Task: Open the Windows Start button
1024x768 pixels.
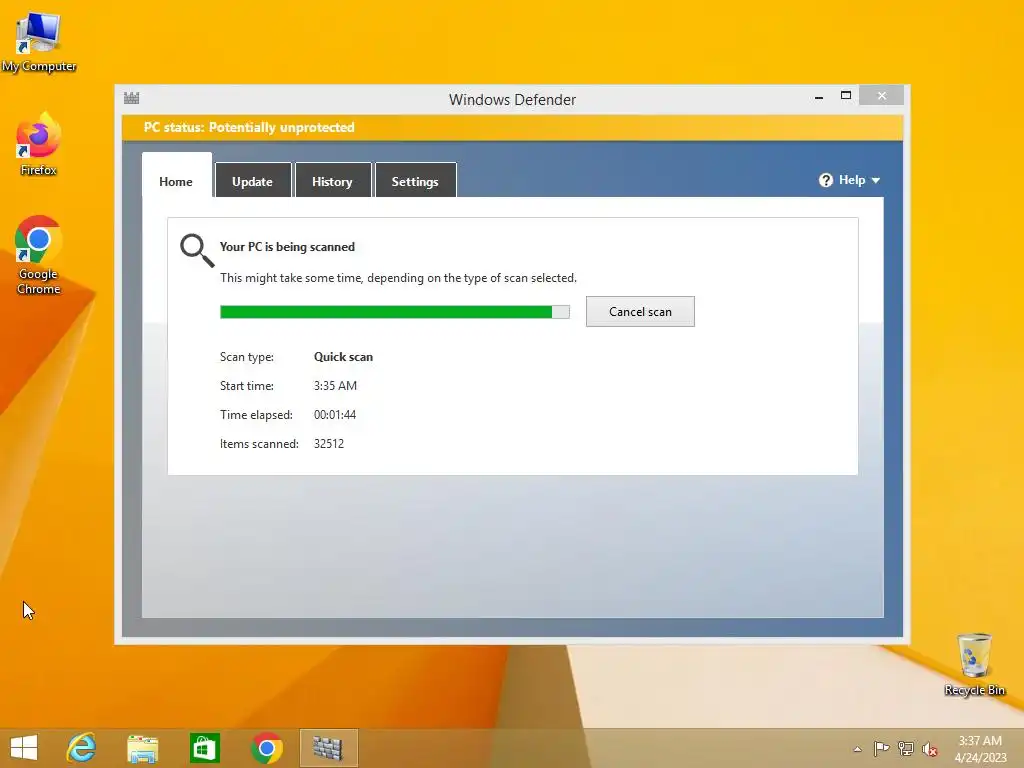Action: coord(24,748)
